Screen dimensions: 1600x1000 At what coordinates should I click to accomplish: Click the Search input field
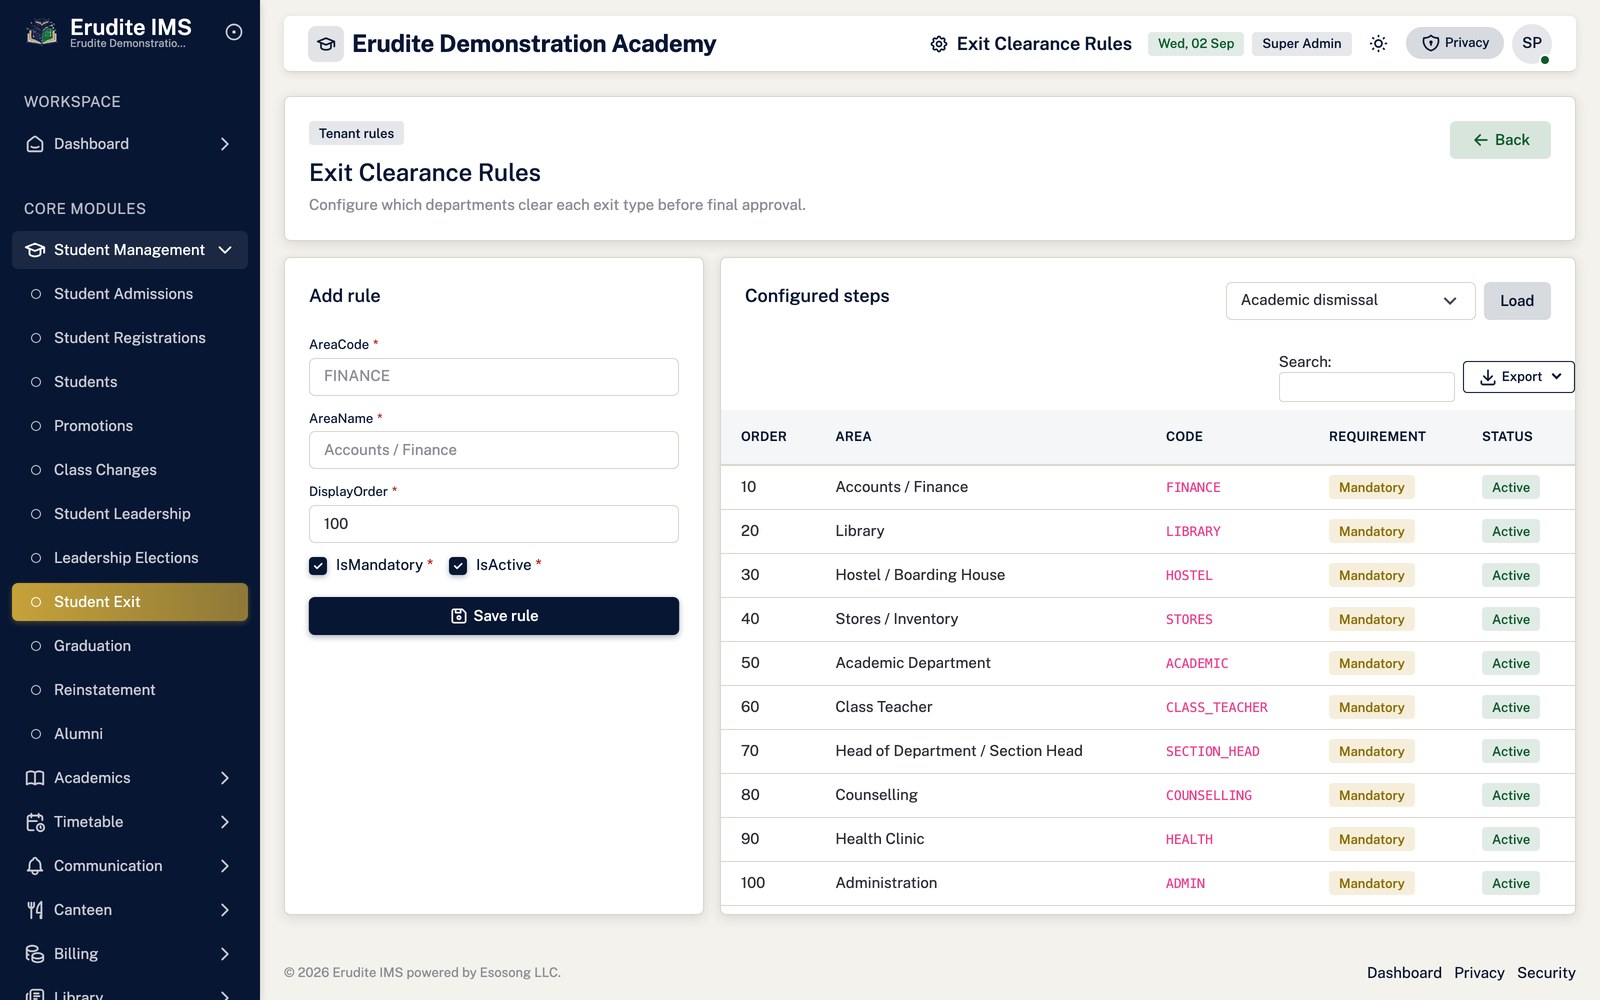click(1366, 387)
